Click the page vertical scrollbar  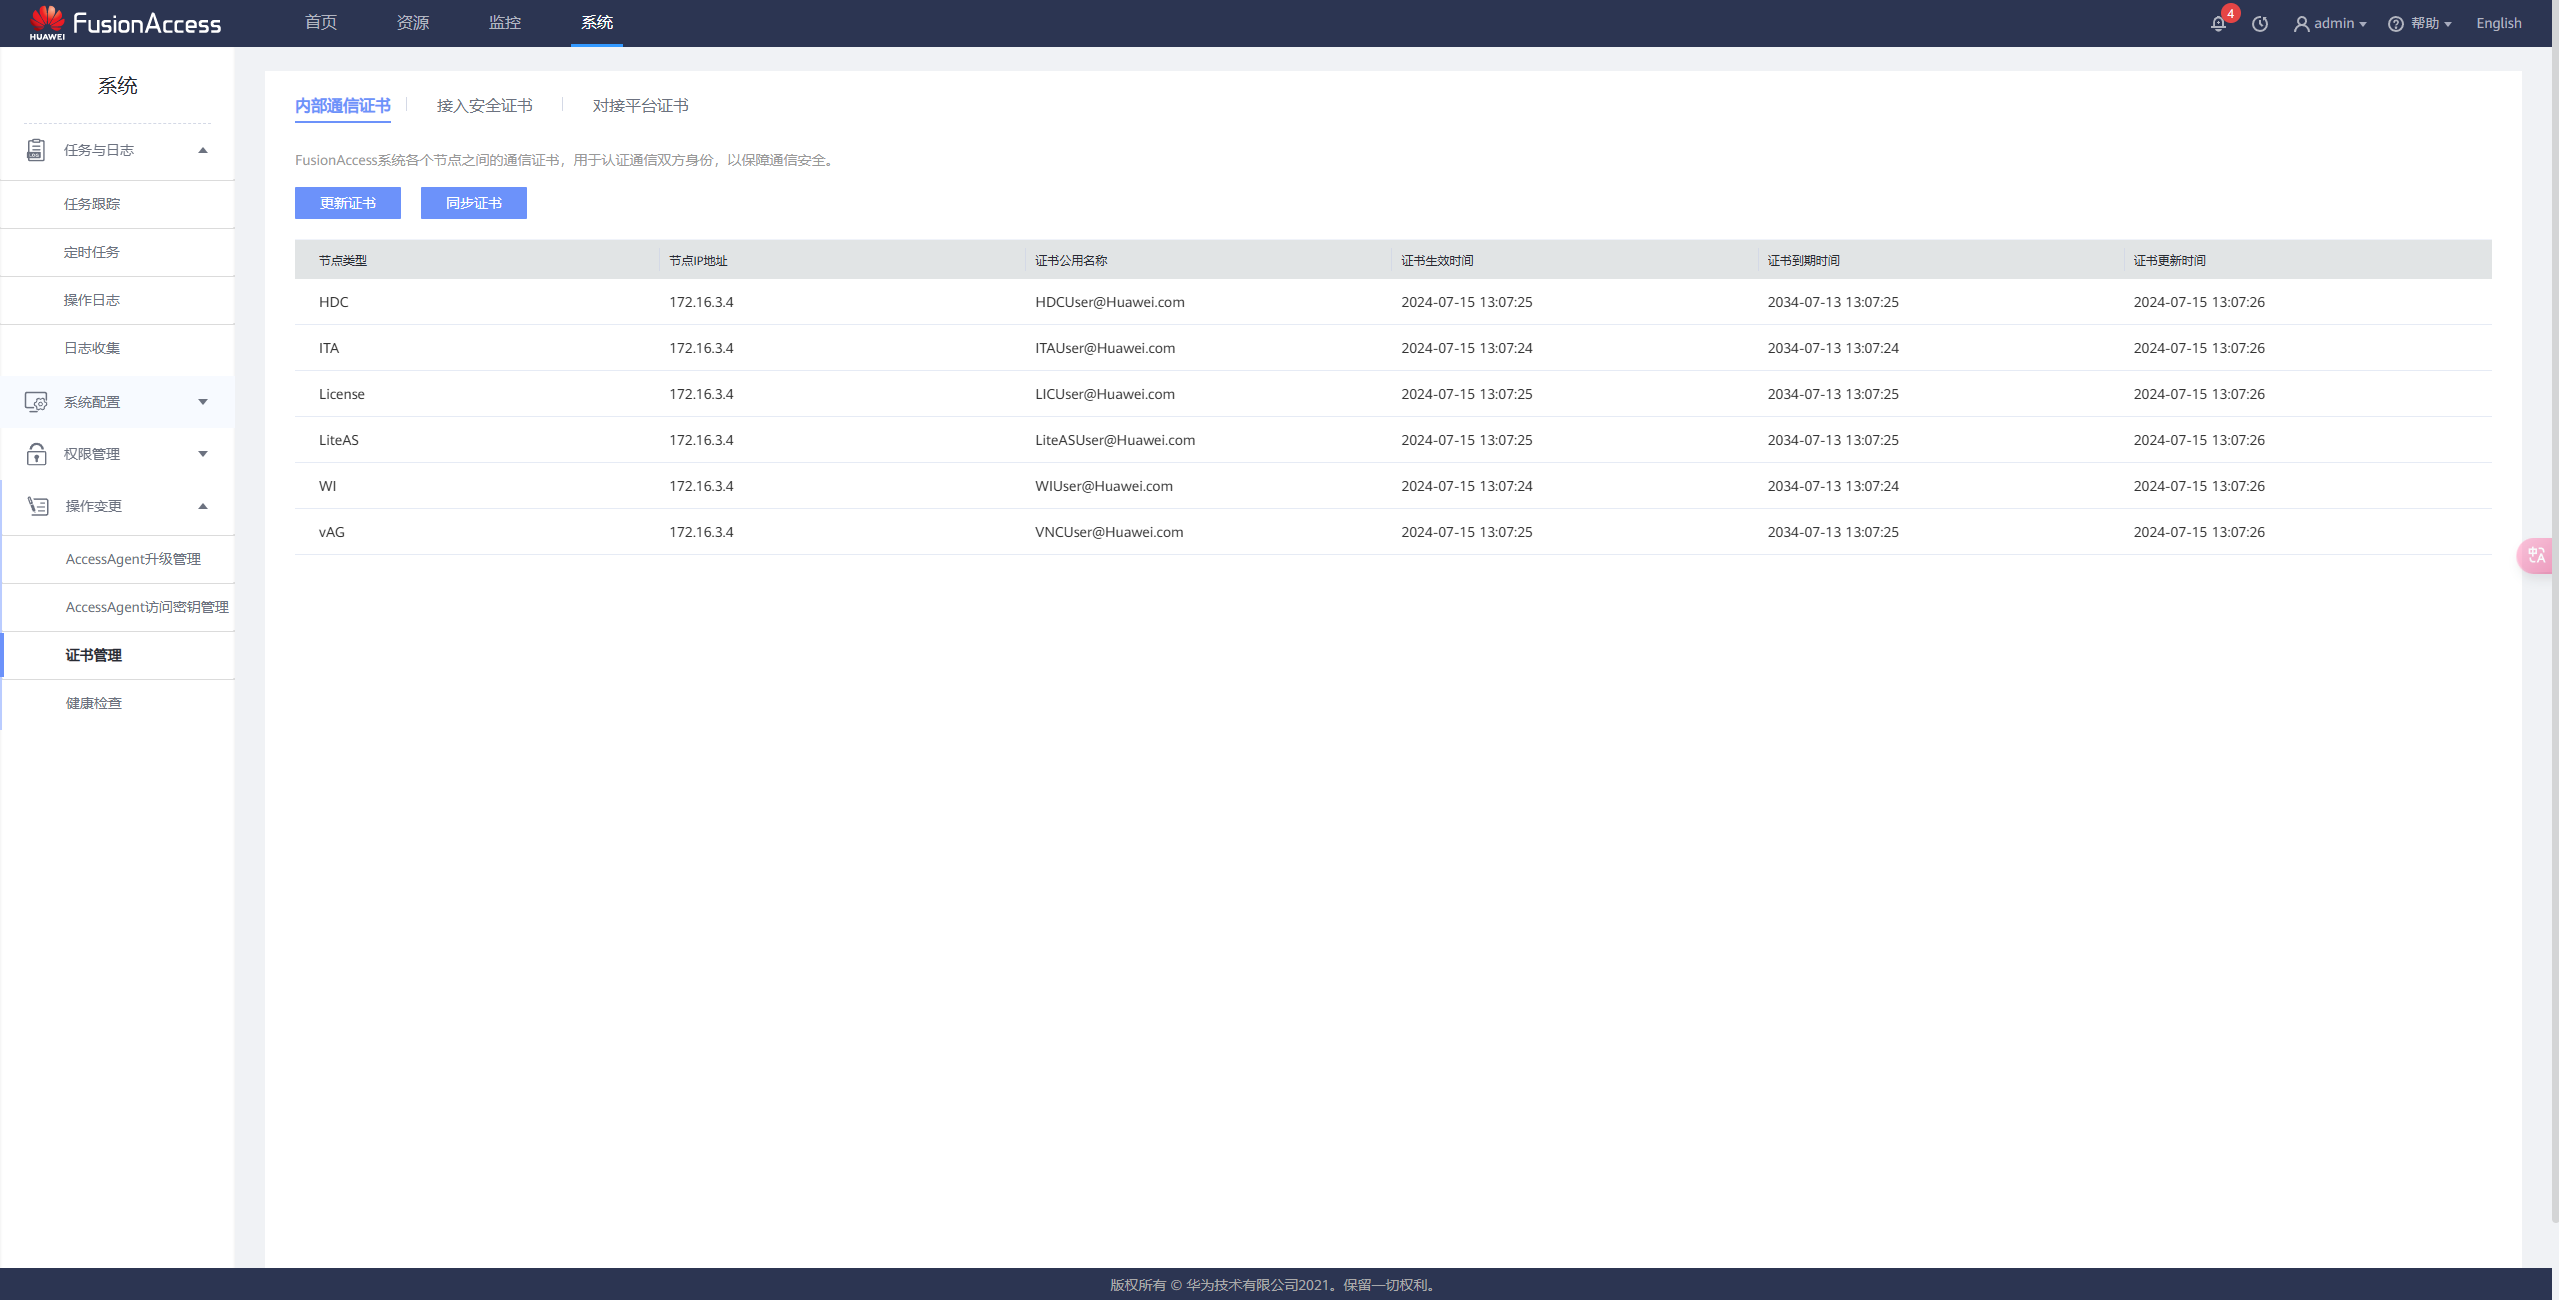click(x=2555, y=610)
